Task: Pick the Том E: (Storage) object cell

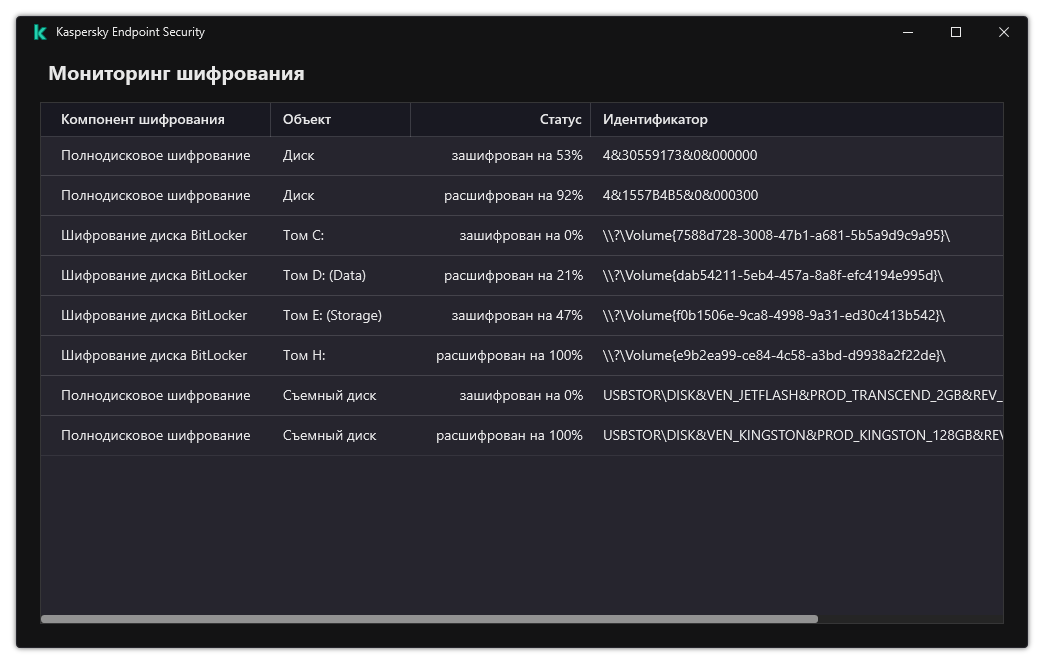Action: click(x=332, y=315)
